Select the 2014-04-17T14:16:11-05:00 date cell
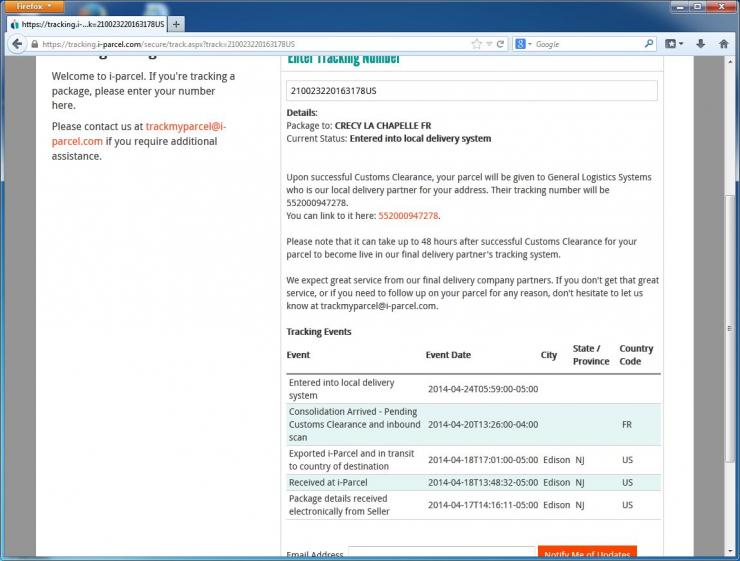The width and height of the screenshot is (740, 561). pos(483,505)
